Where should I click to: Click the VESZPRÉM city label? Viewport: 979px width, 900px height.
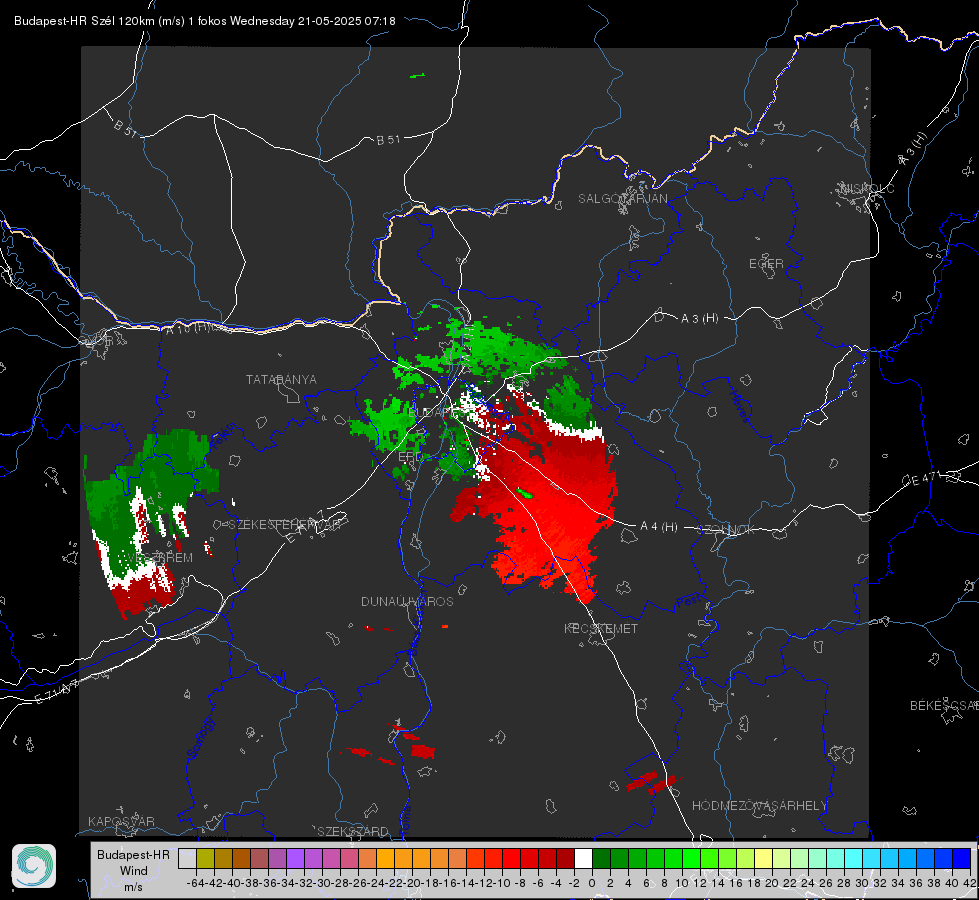159,558
